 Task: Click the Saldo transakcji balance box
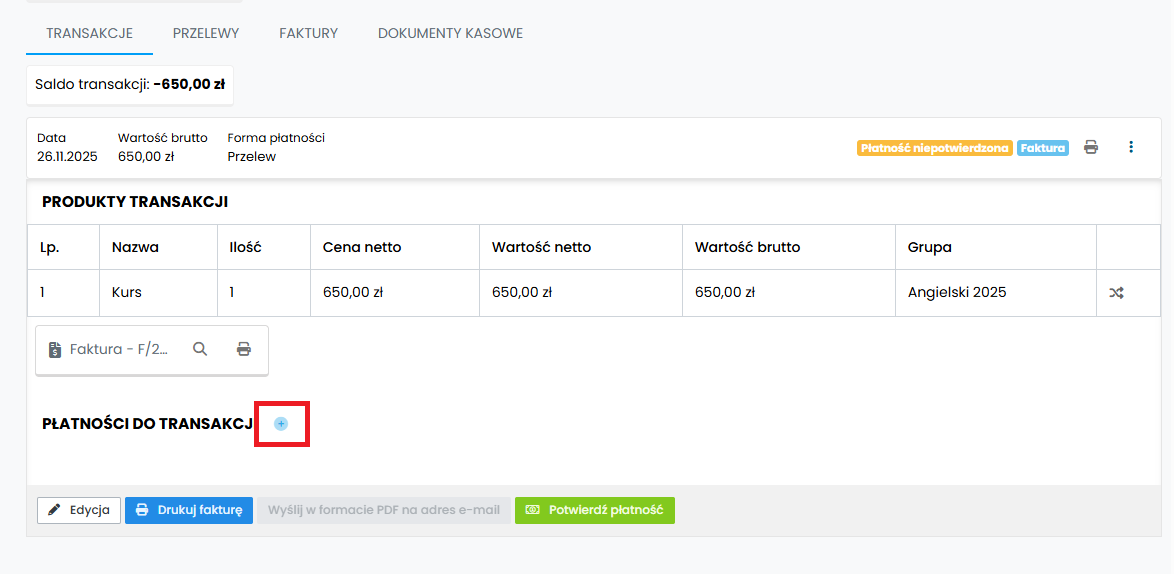(x=130, y=85)
